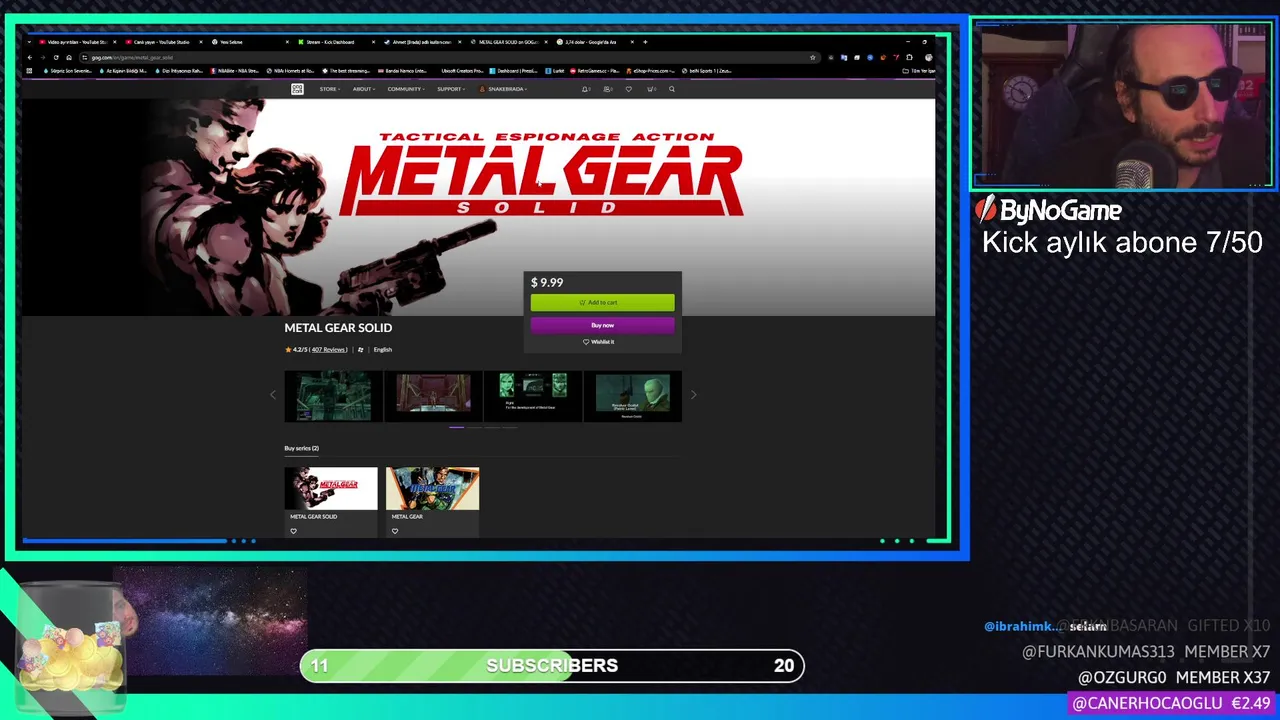1280x720 pixels.
Task: Show next screenshots with right carousel arrow
Action: point(693,395)
